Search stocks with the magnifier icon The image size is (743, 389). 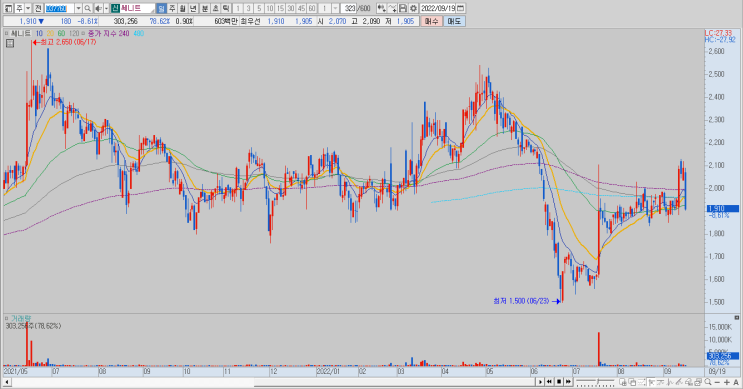(x=87, y=9)
